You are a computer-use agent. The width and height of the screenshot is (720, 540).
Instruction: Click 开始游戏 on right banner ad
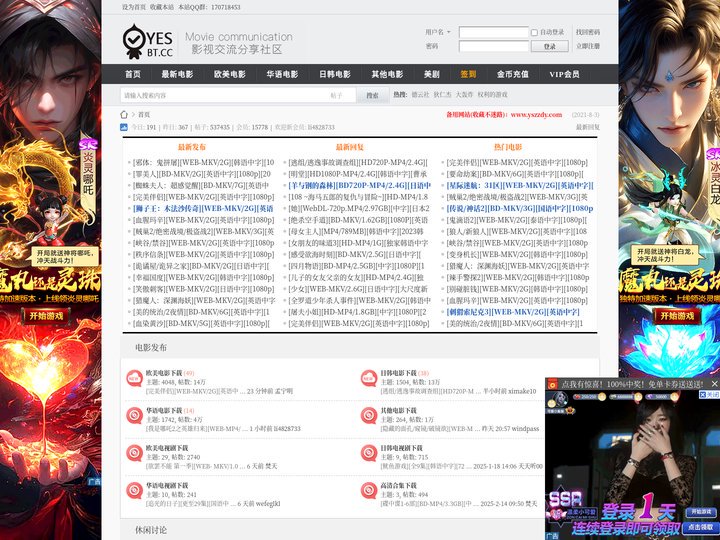click(677, 316)
